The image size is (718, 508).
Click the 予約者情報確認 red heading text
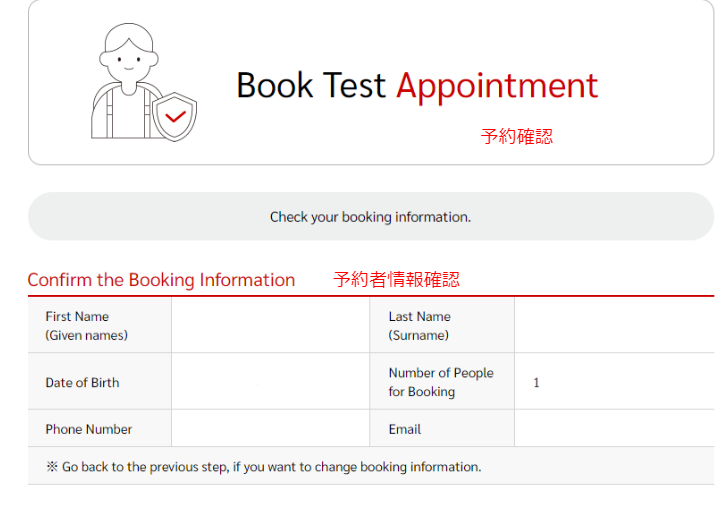click(x=396, y=280)
